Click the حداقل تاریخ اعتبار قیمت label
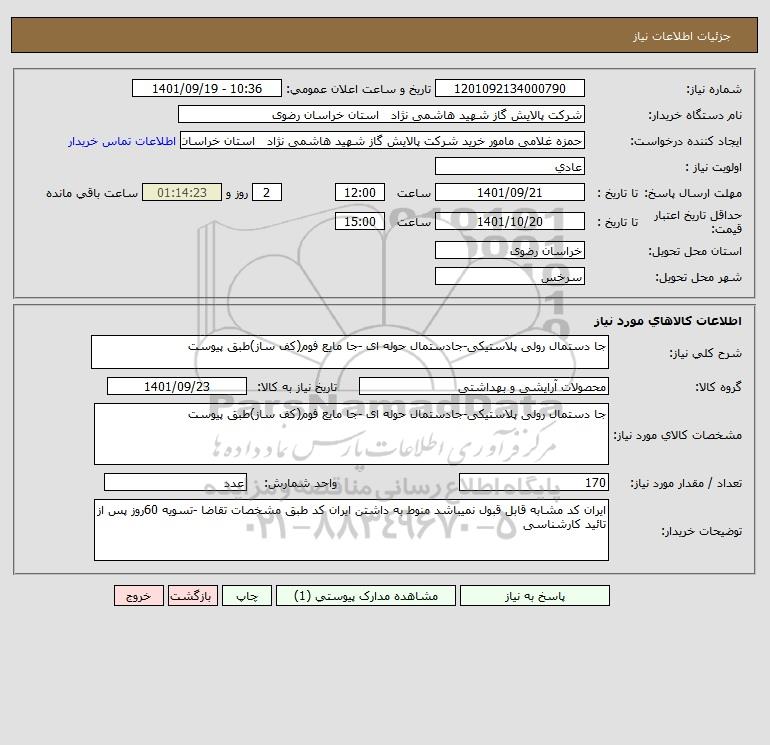This screenshot has height=745, width=770. [698, 222]
